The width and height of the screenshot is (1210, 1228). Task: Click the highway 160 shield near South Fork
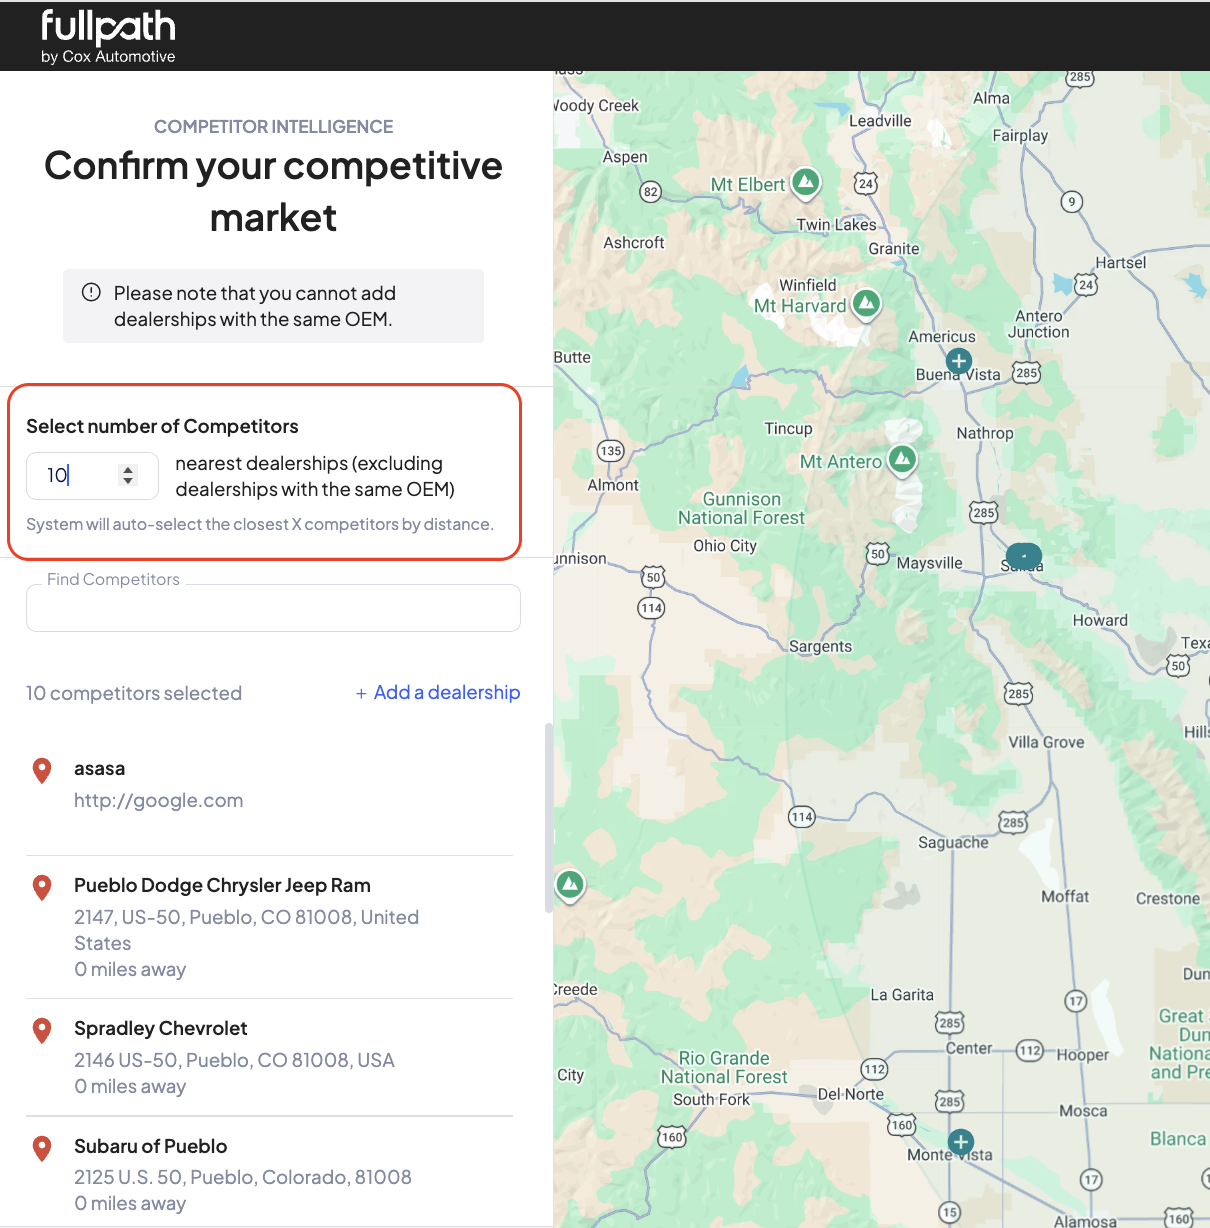(x=672, y=1137)
